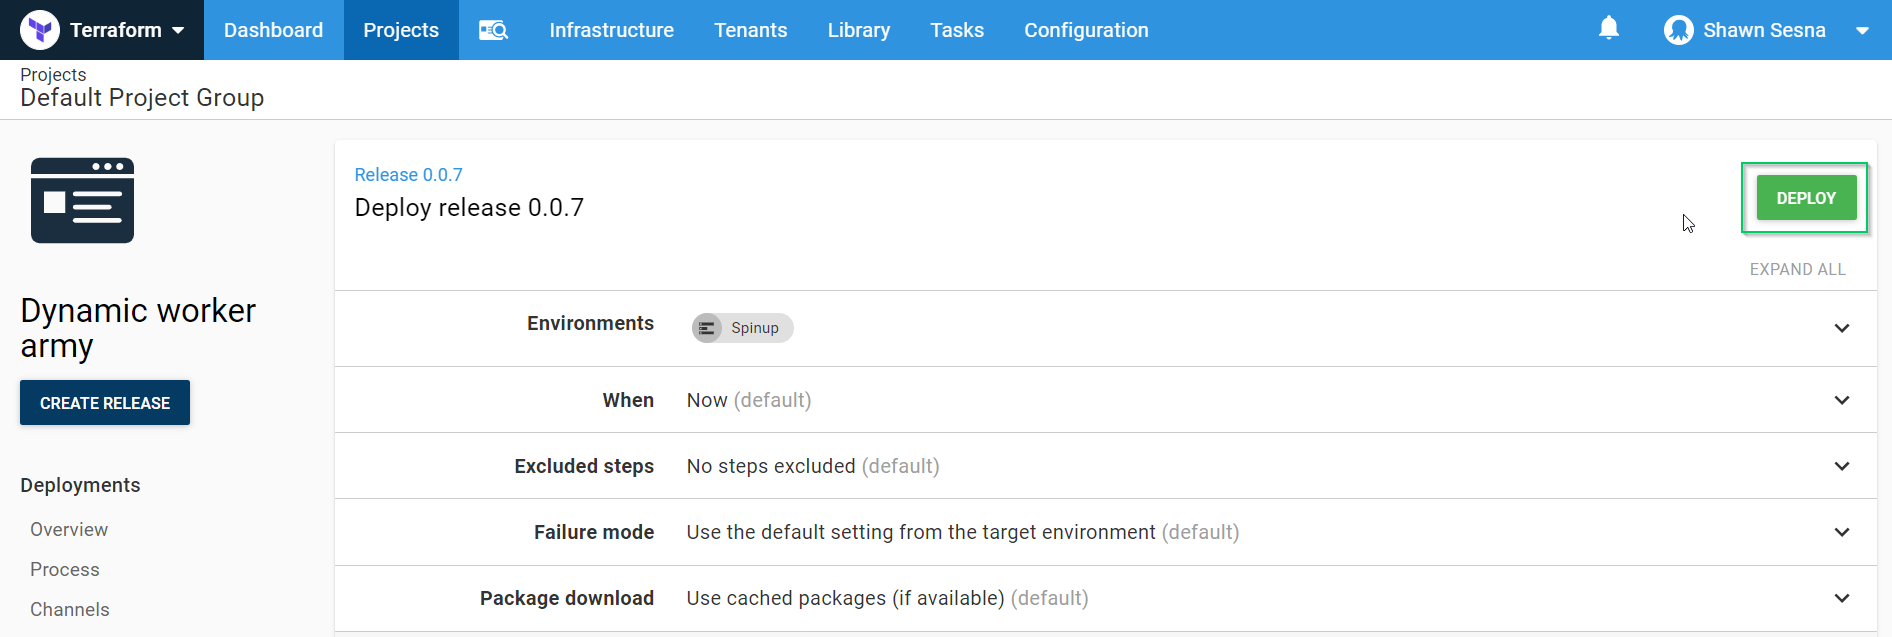This screenshot has width=1892, height=637.
Task: Open the Release 0.0.7 link
Action: tap(408, 175)
